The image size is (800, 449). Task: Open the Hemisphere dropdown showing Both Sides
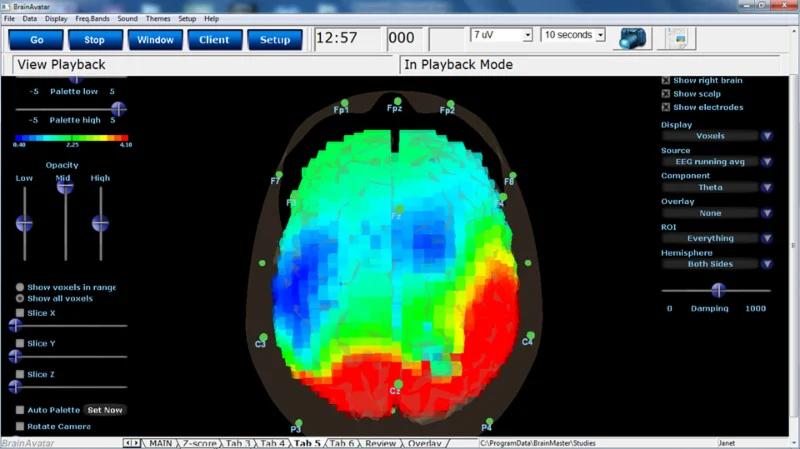717,264
